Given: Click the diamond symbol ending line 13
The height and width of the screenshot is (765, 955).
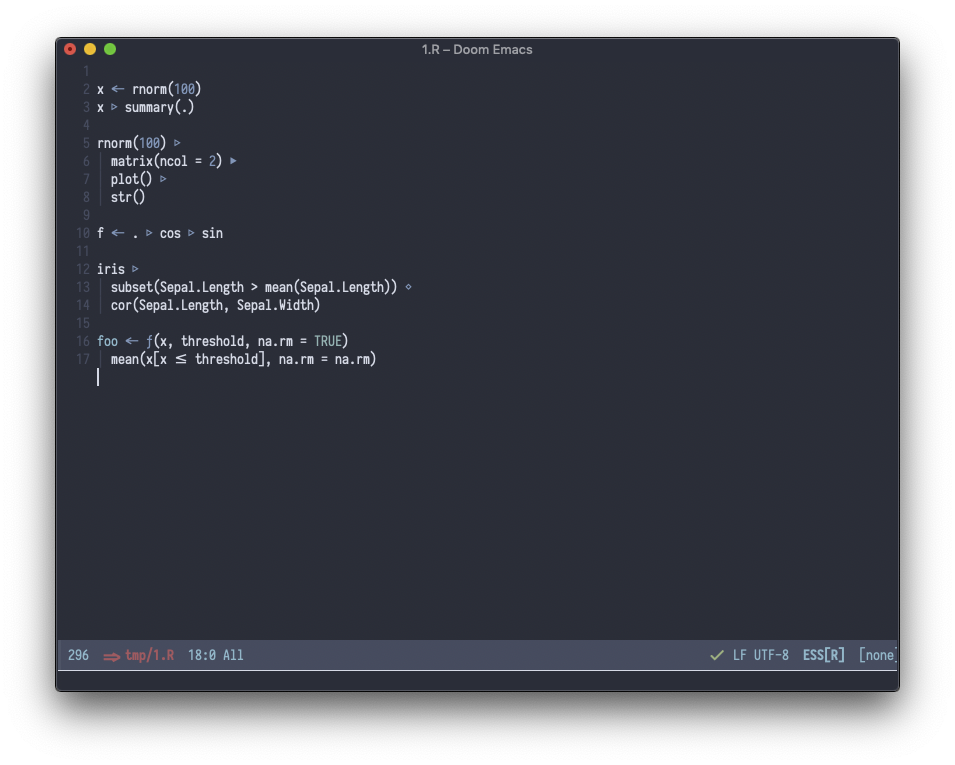Looking at the screenshot, I should [408, 287].
